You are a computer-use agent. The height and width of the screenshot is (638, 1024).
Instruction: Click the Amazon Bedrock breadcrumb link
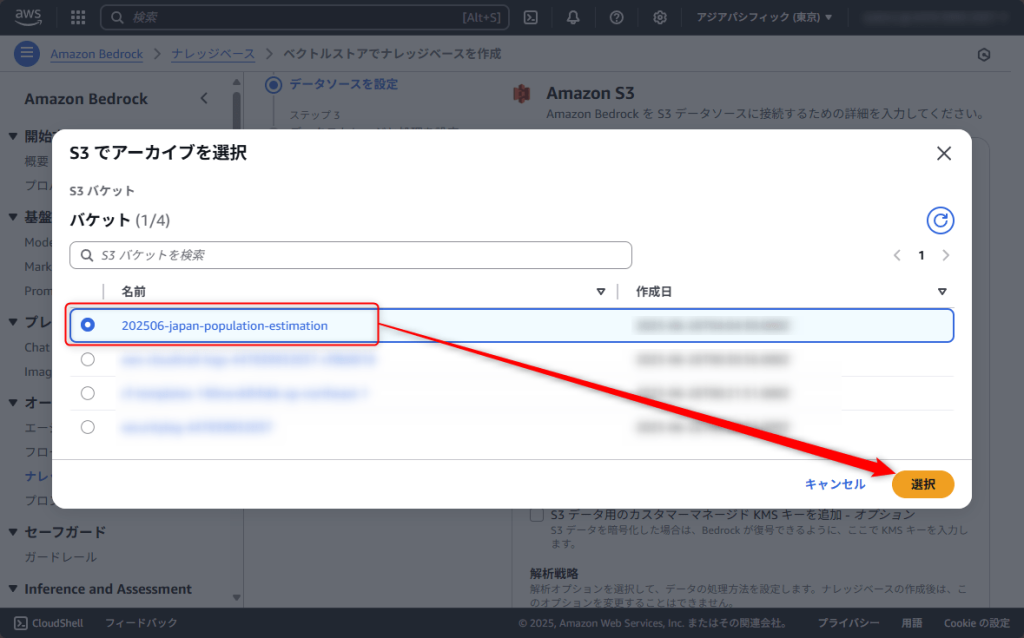coord(97,54)
